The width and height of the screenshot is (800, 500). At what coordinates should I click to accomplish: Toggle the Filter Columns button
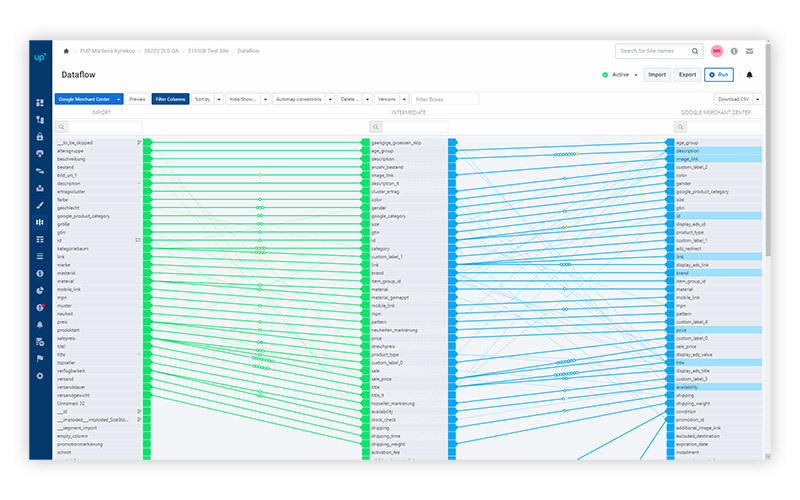[170, 99]
